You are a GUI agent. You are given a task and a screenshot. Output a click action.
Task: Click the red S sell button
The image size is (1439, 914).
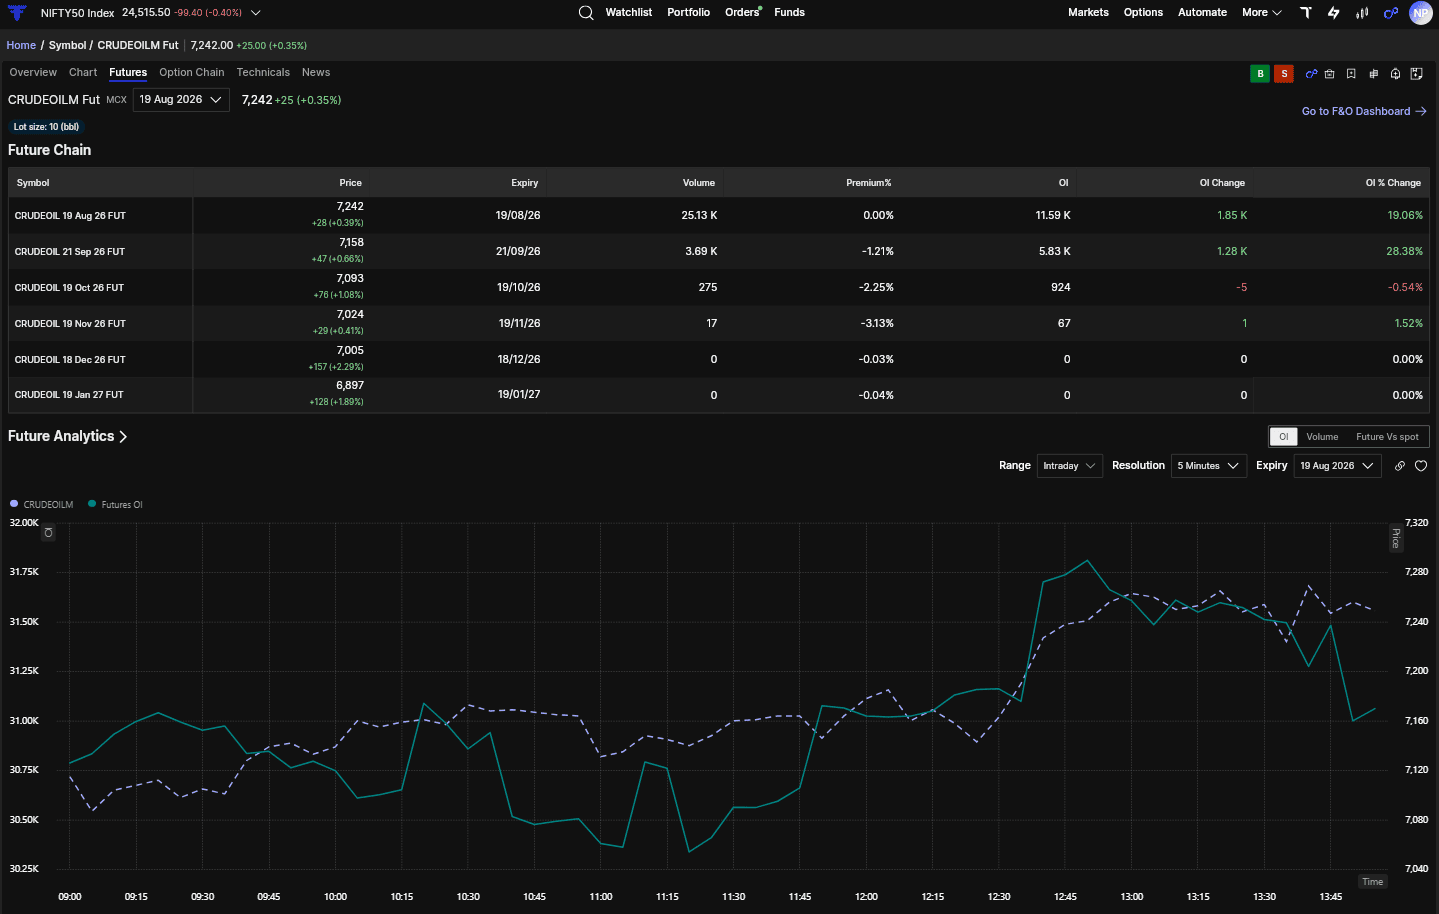(1284, 74)
